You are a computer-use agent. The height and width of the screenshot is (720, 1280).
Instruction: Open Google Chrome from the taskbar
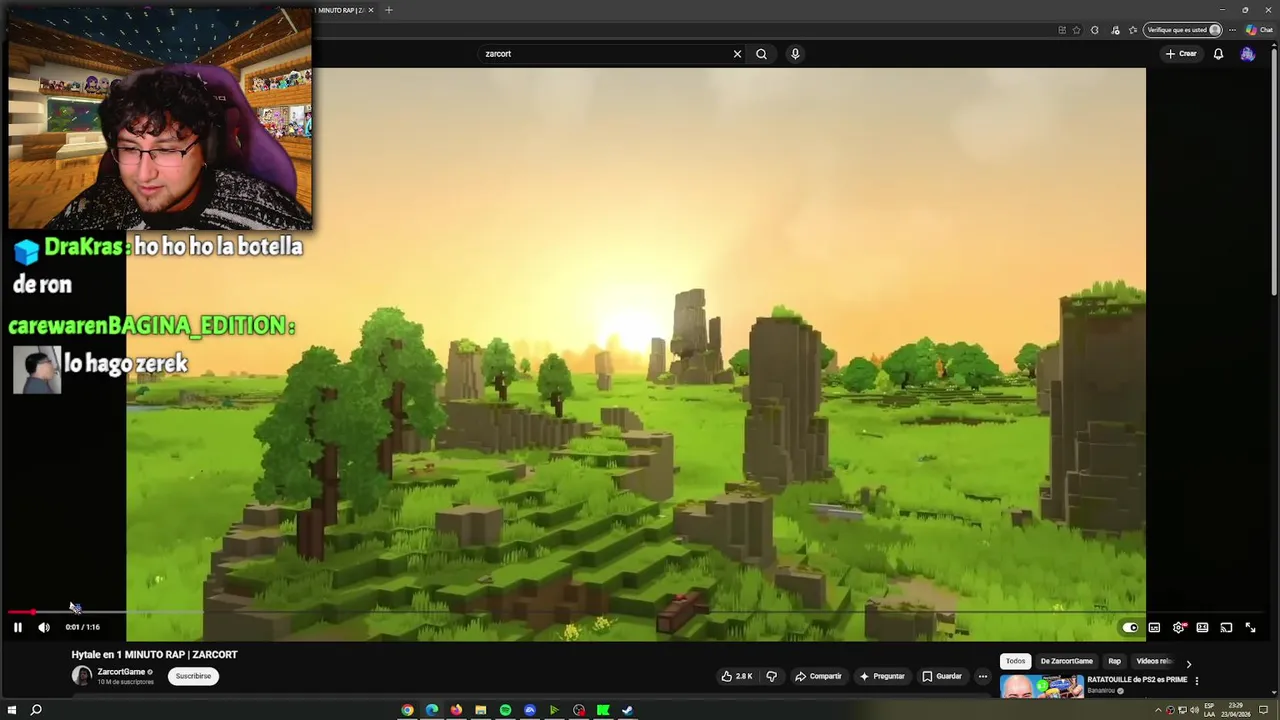[x=407, y=710]
